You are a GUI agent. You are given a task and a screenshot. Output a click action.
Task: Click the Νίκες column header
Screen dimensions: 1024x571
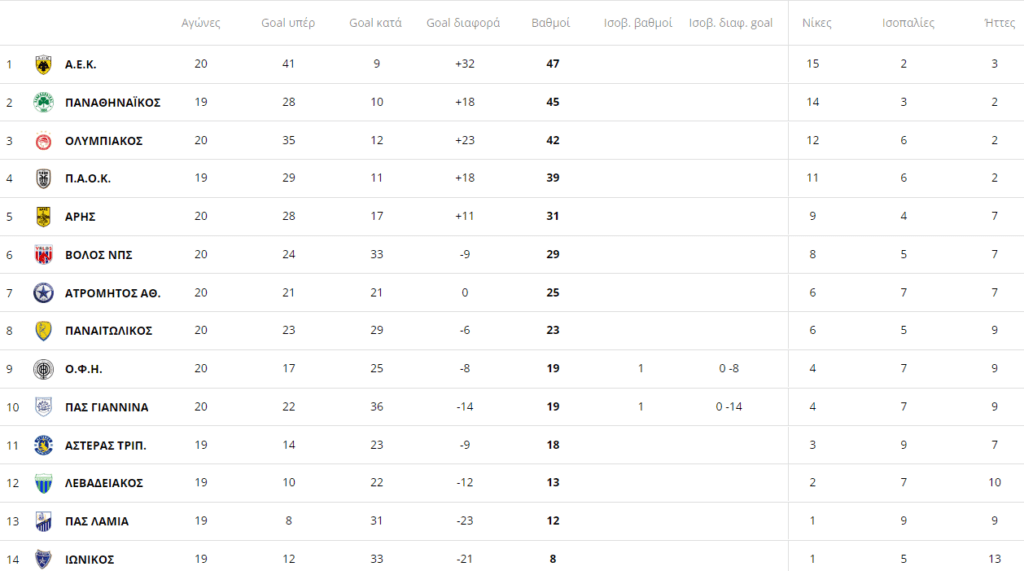(x=816, y=23)
